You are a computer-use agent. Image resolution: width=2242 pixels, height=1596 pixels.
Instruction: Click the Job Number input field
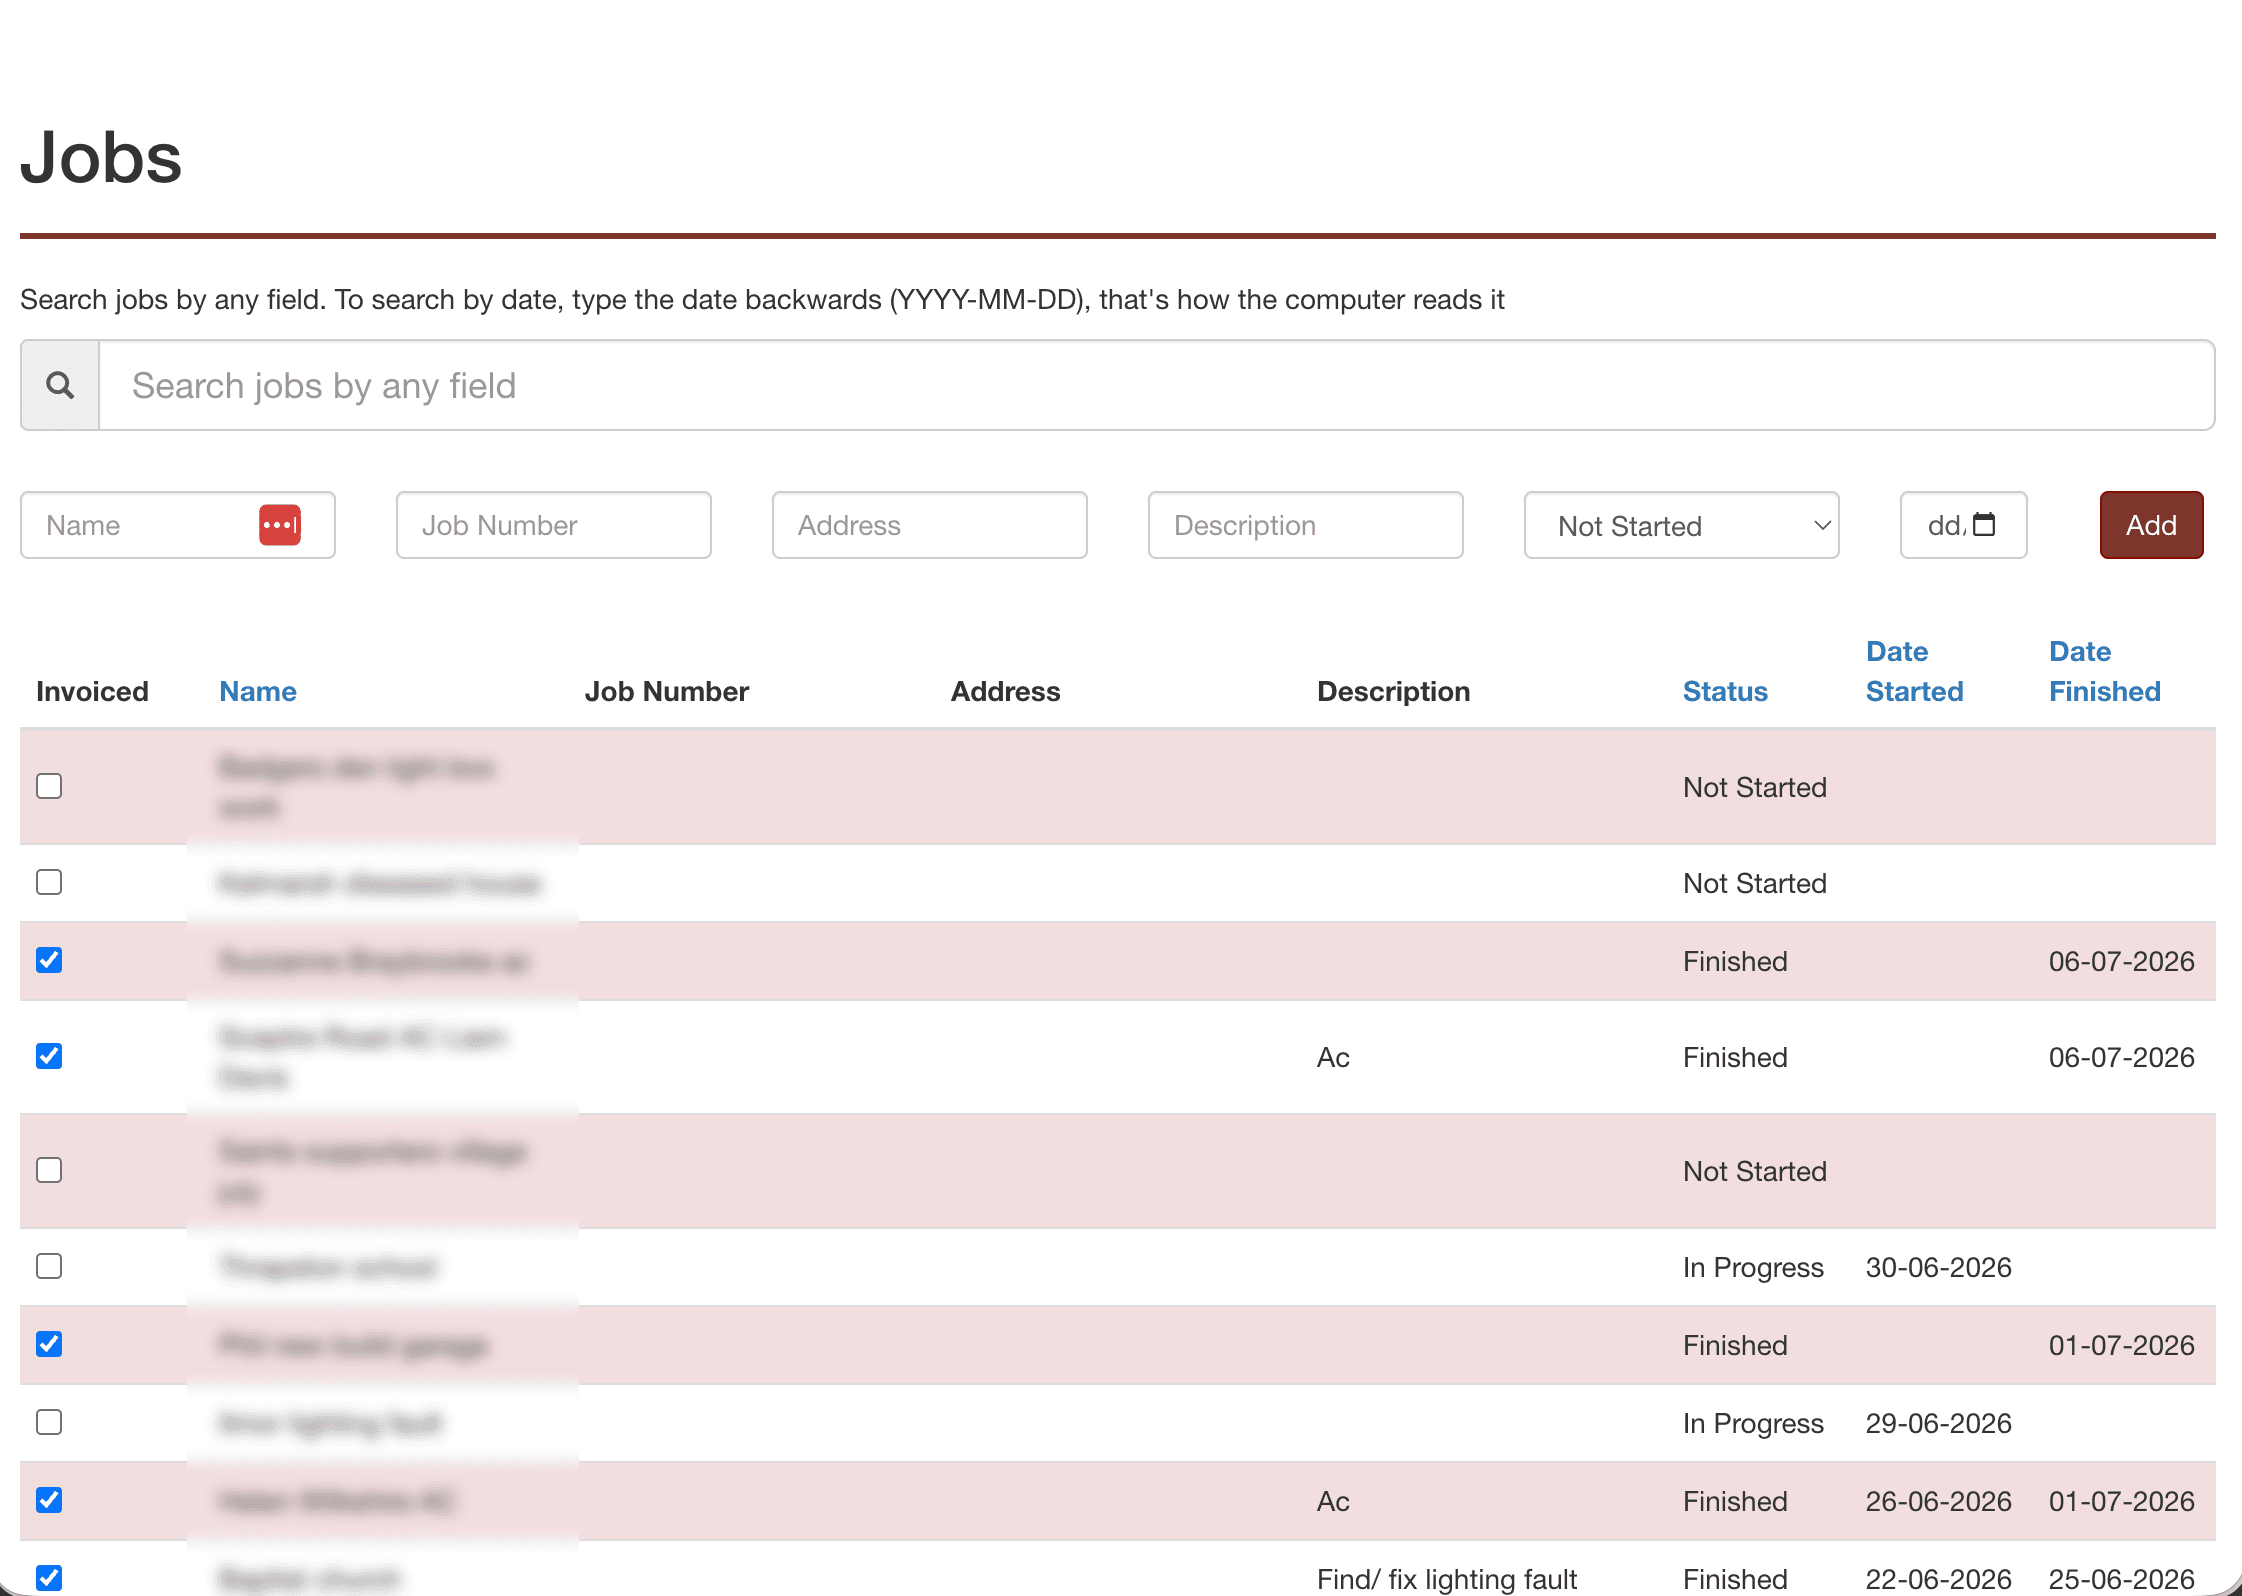pyautogui.click(x=554, y=525)
